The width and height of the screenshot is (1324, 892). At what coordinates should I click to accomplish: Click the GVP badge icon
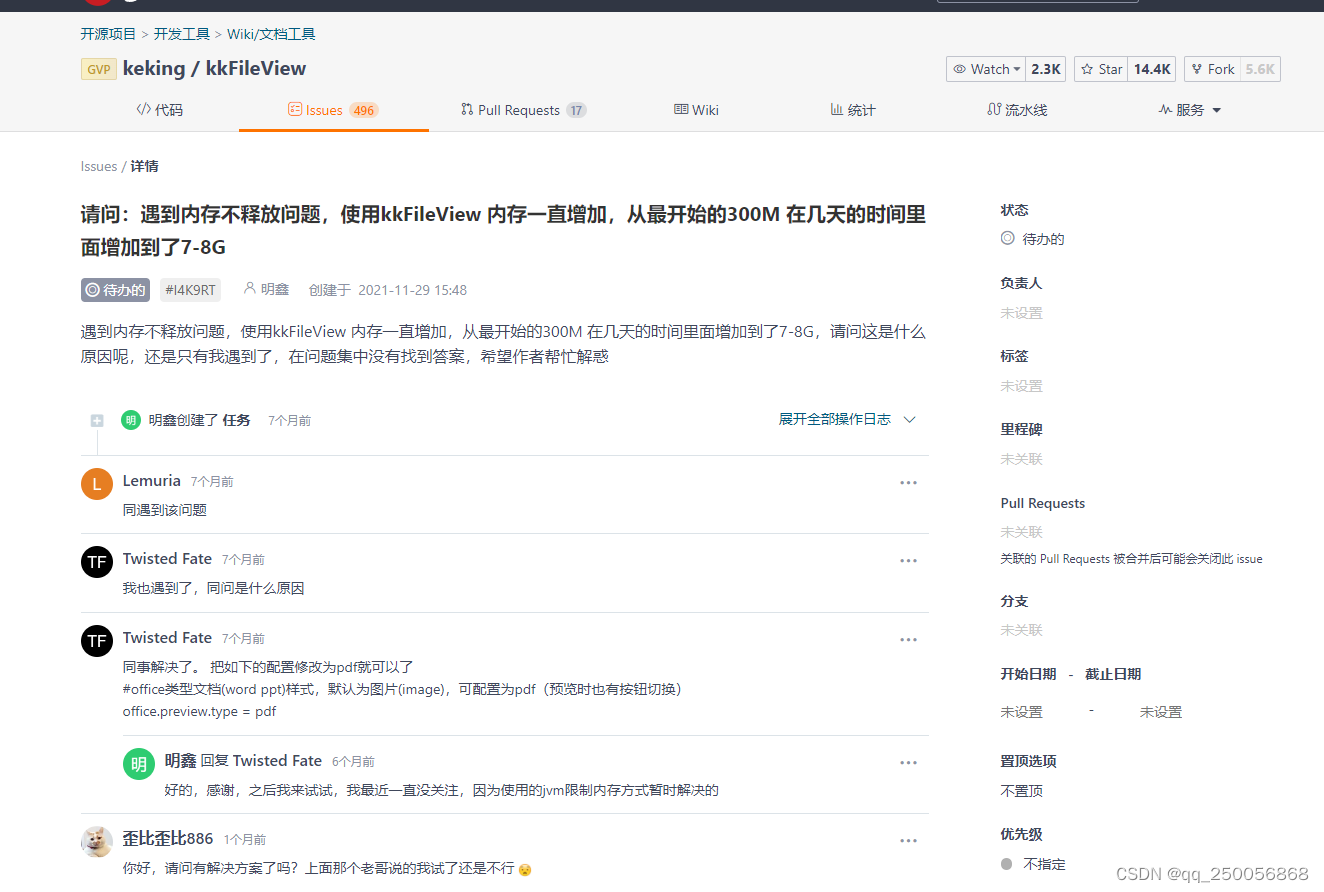[99, 69]
